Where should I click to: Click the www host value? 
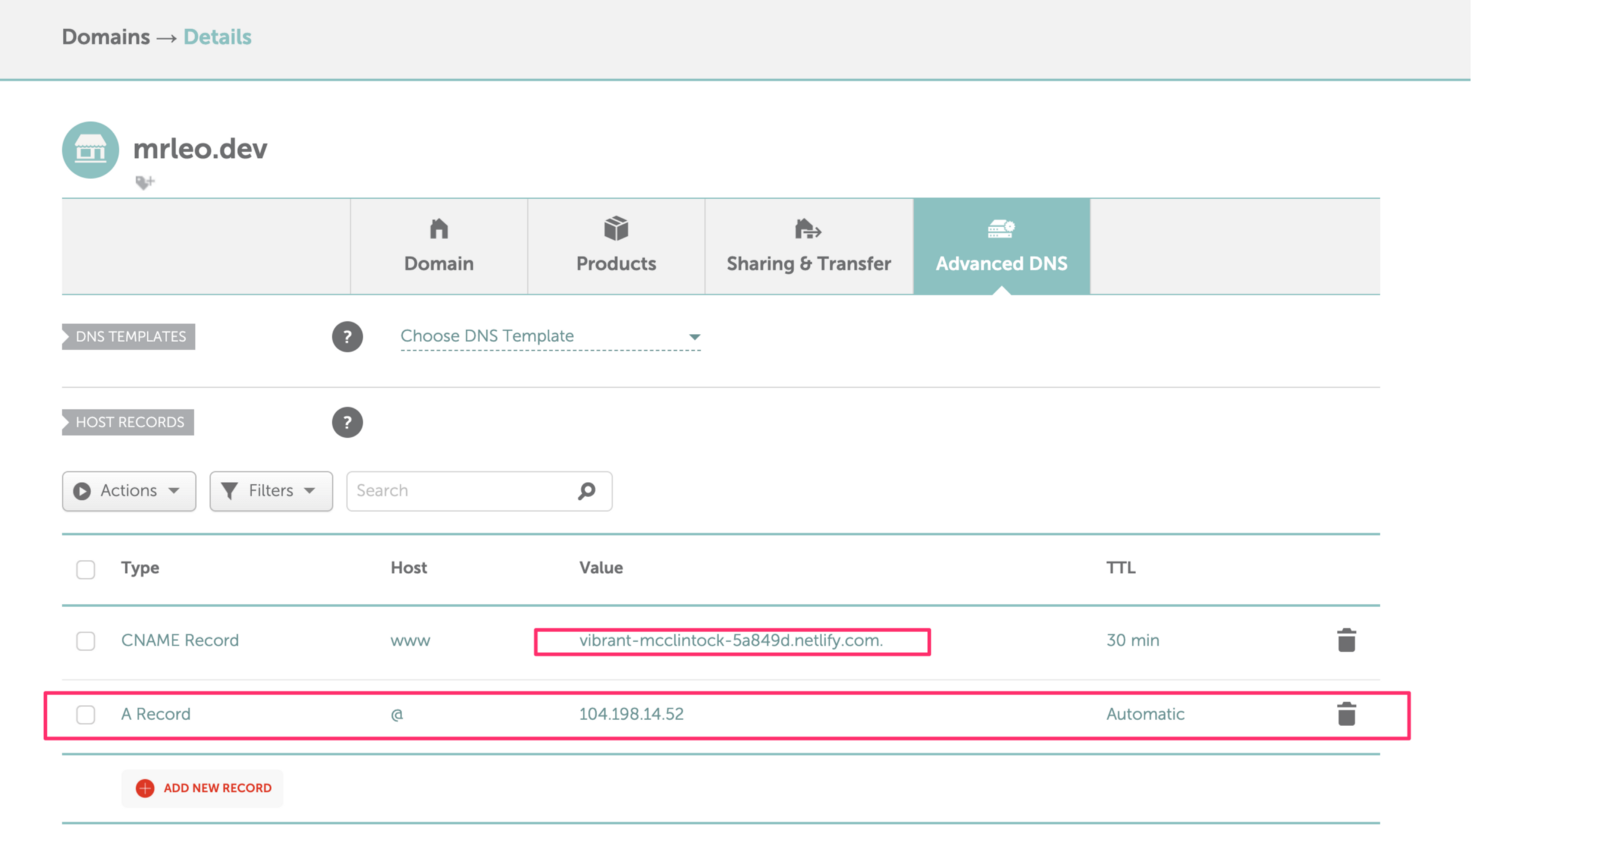410,641
